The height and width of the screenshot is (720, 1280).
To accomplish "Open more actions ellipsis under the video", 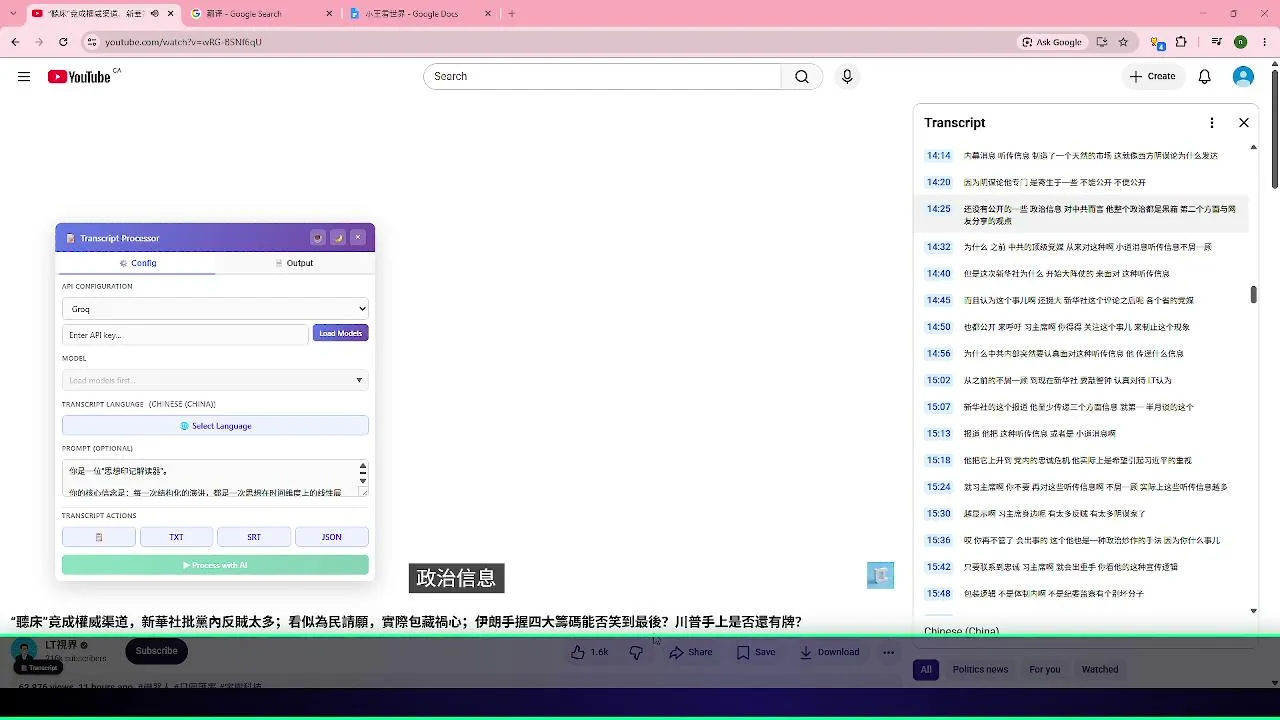I will click(888, 652).
